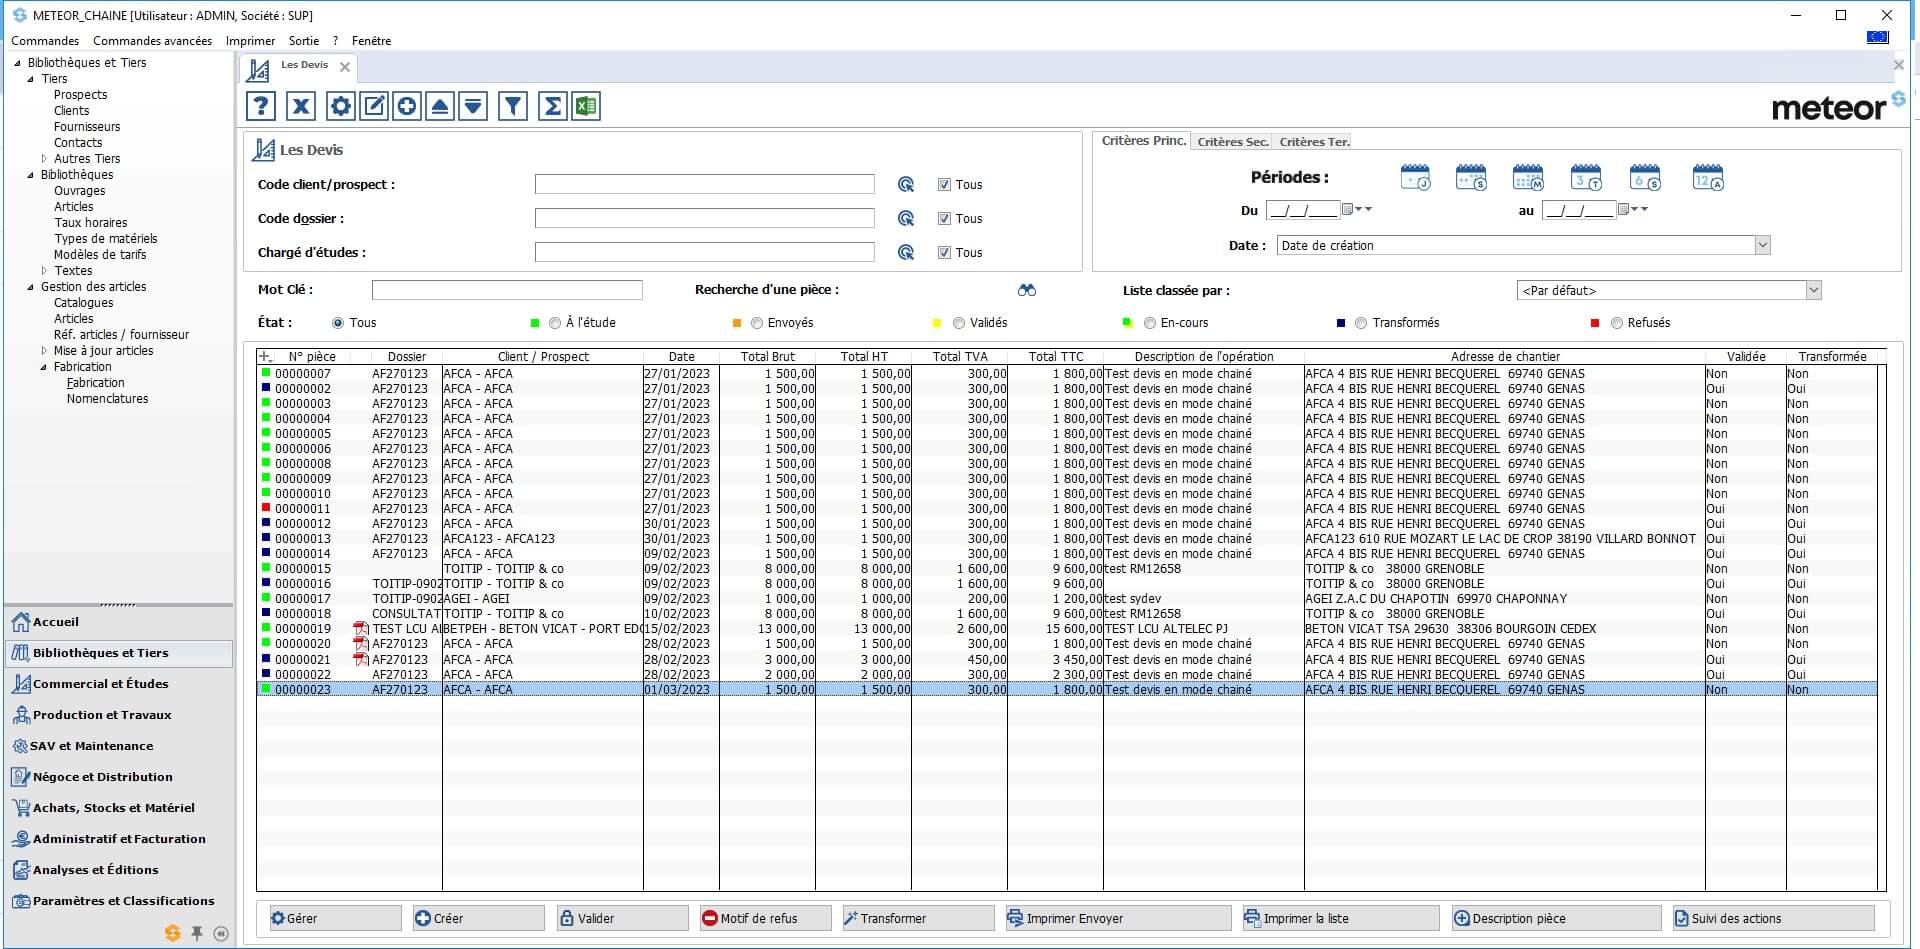Image resolution: width=1920 pixels, height=949 pixels.
Task: Export list with the Excel icon
Action: (586, 106)
